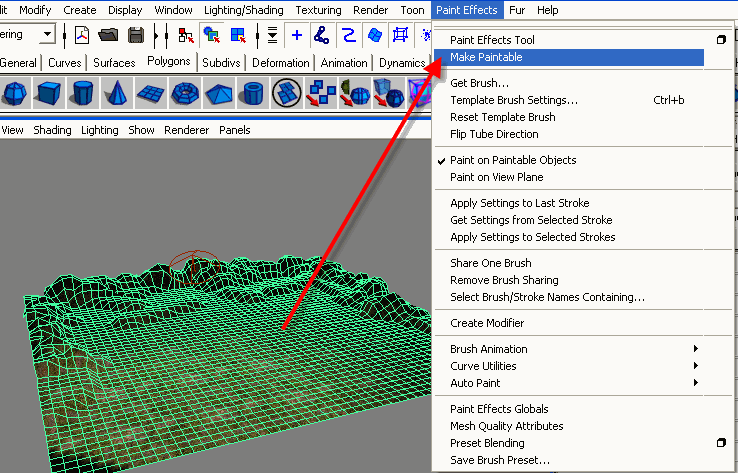
Task: Click the polygon sphere shelf icon
Action: tap(14, 94)
